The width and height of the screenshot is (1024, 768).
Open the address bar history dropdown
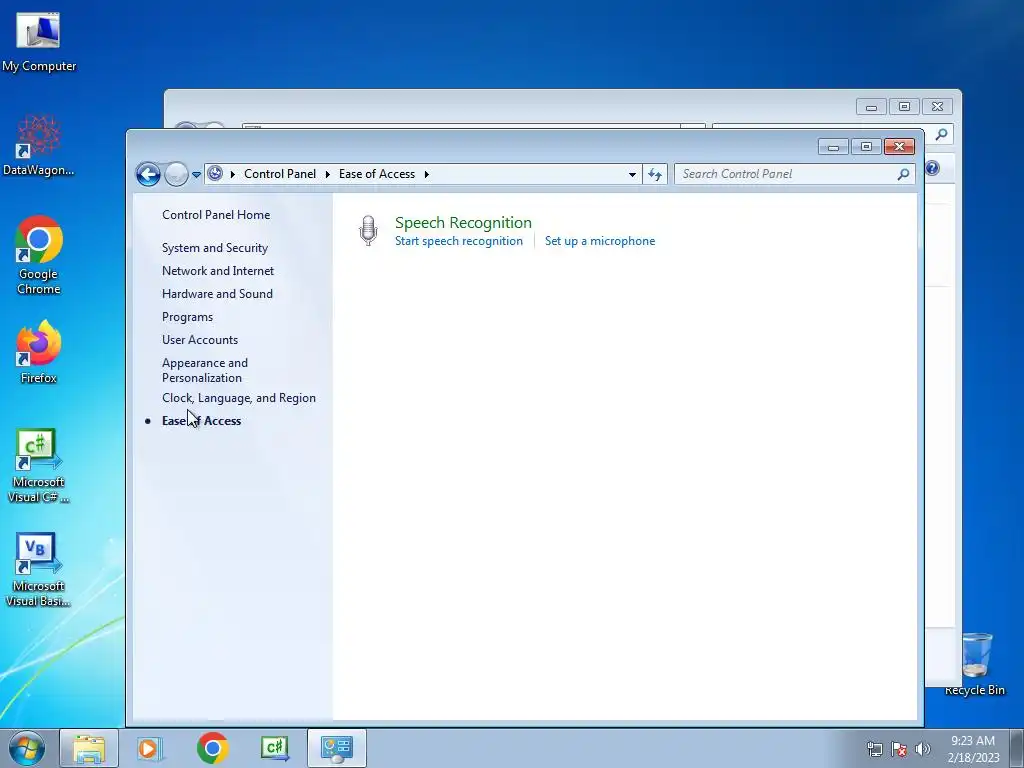pyautogui.click(x=632, y=174)
